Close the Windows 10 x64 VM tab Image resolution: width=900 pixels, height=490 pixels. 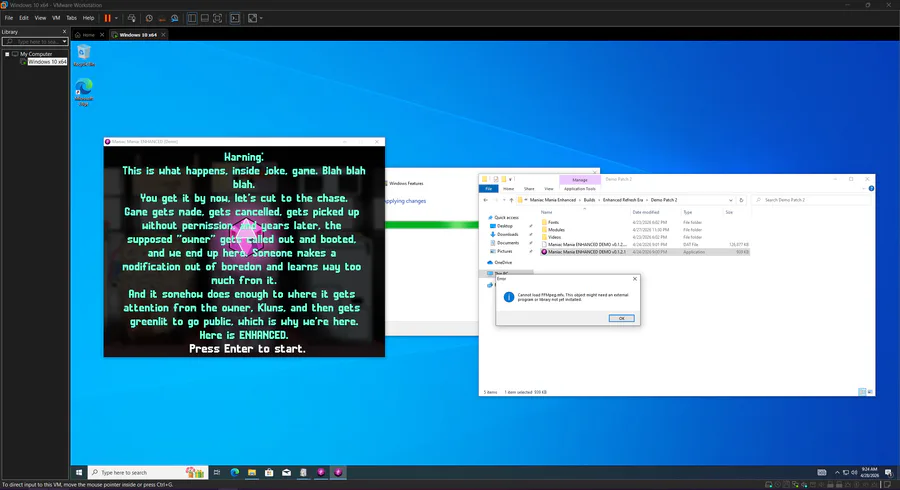point(163,35)
